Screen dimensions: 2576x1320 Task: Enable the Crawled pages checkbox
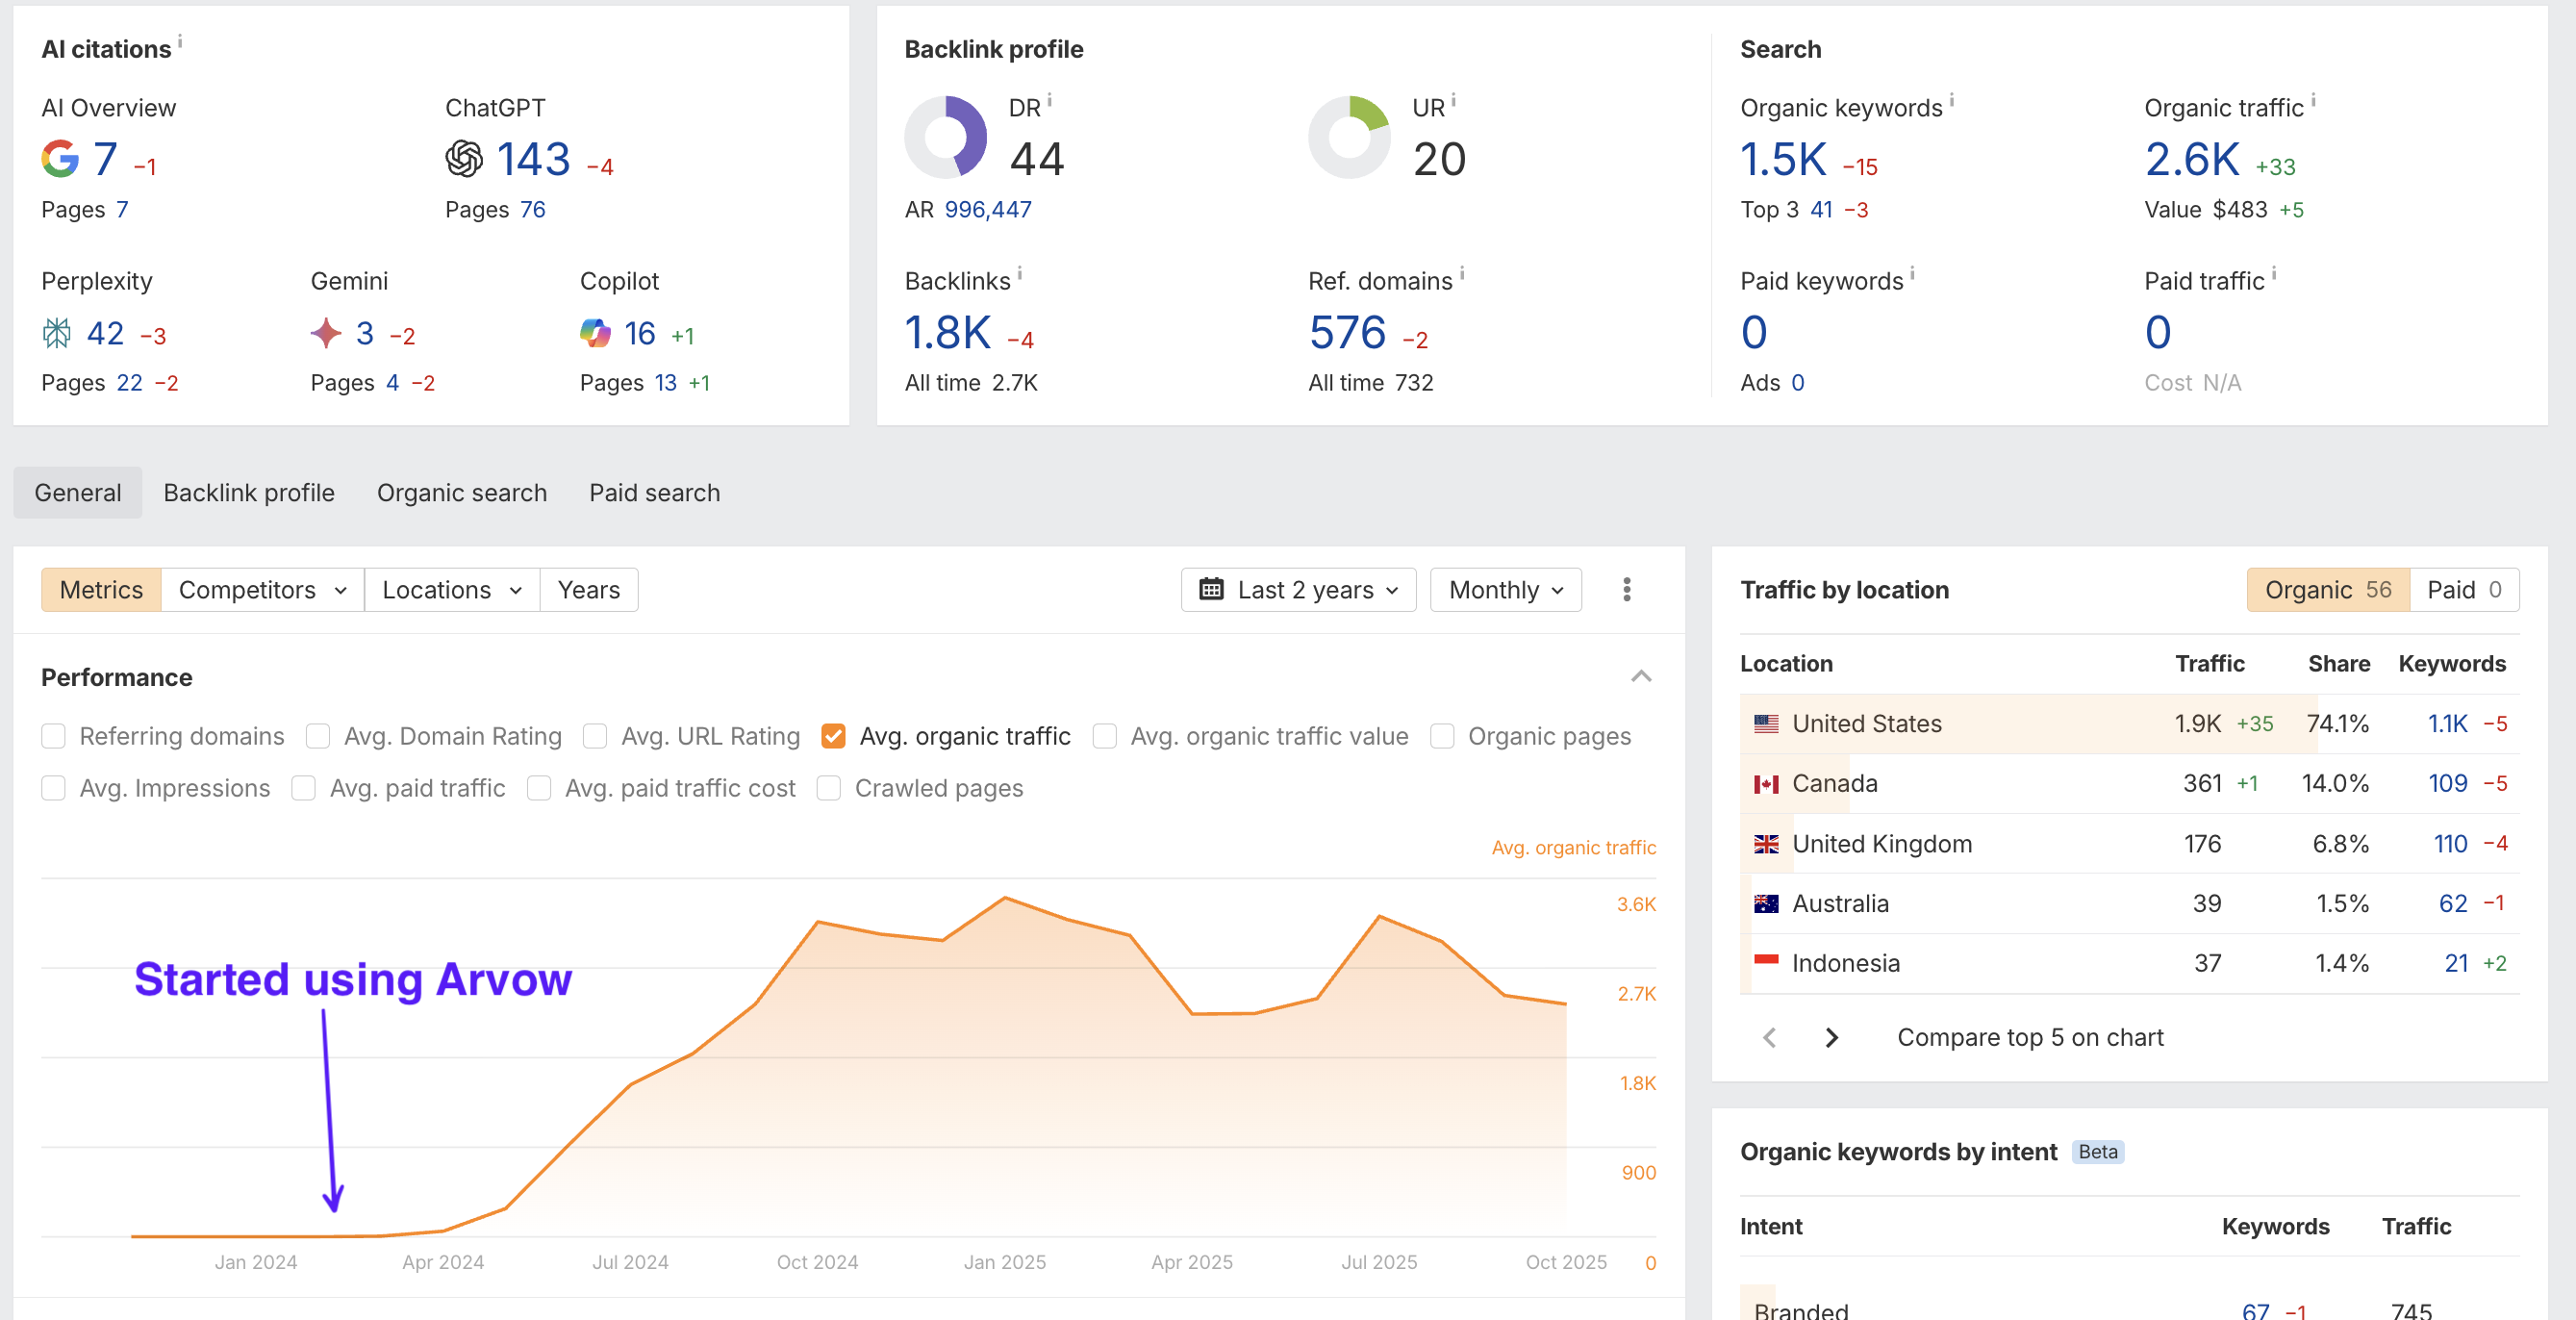tap(829, 789)
